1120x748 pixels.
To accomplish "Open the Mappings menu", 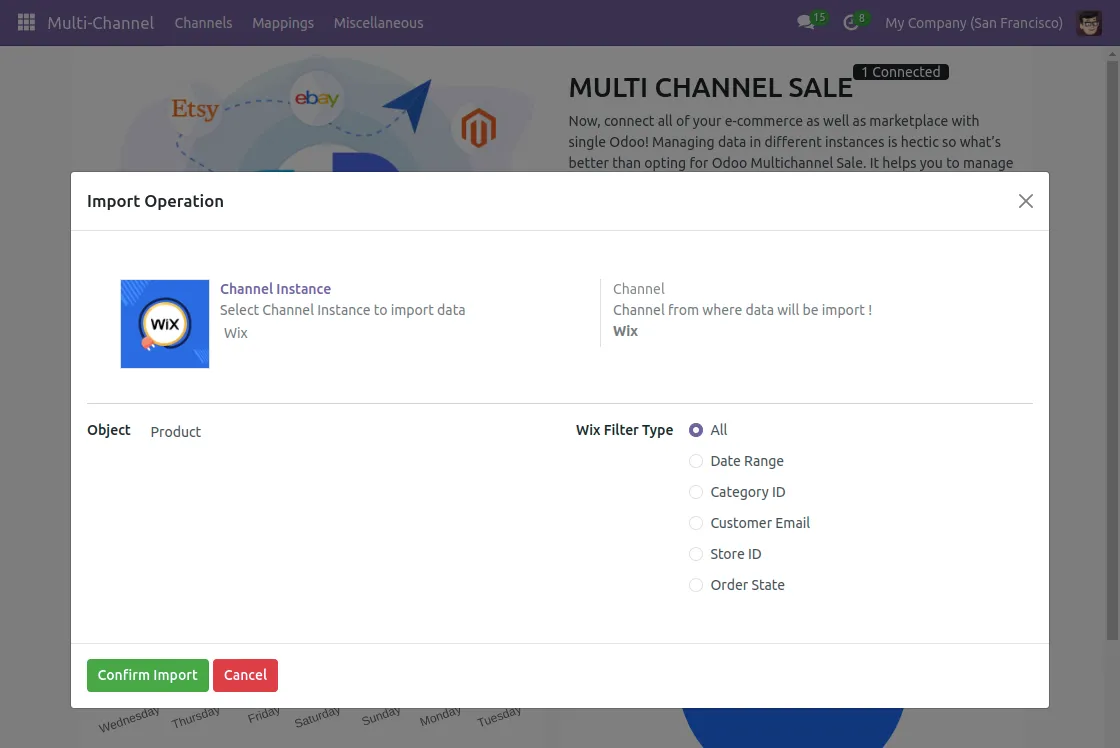I will click(283, 23).
